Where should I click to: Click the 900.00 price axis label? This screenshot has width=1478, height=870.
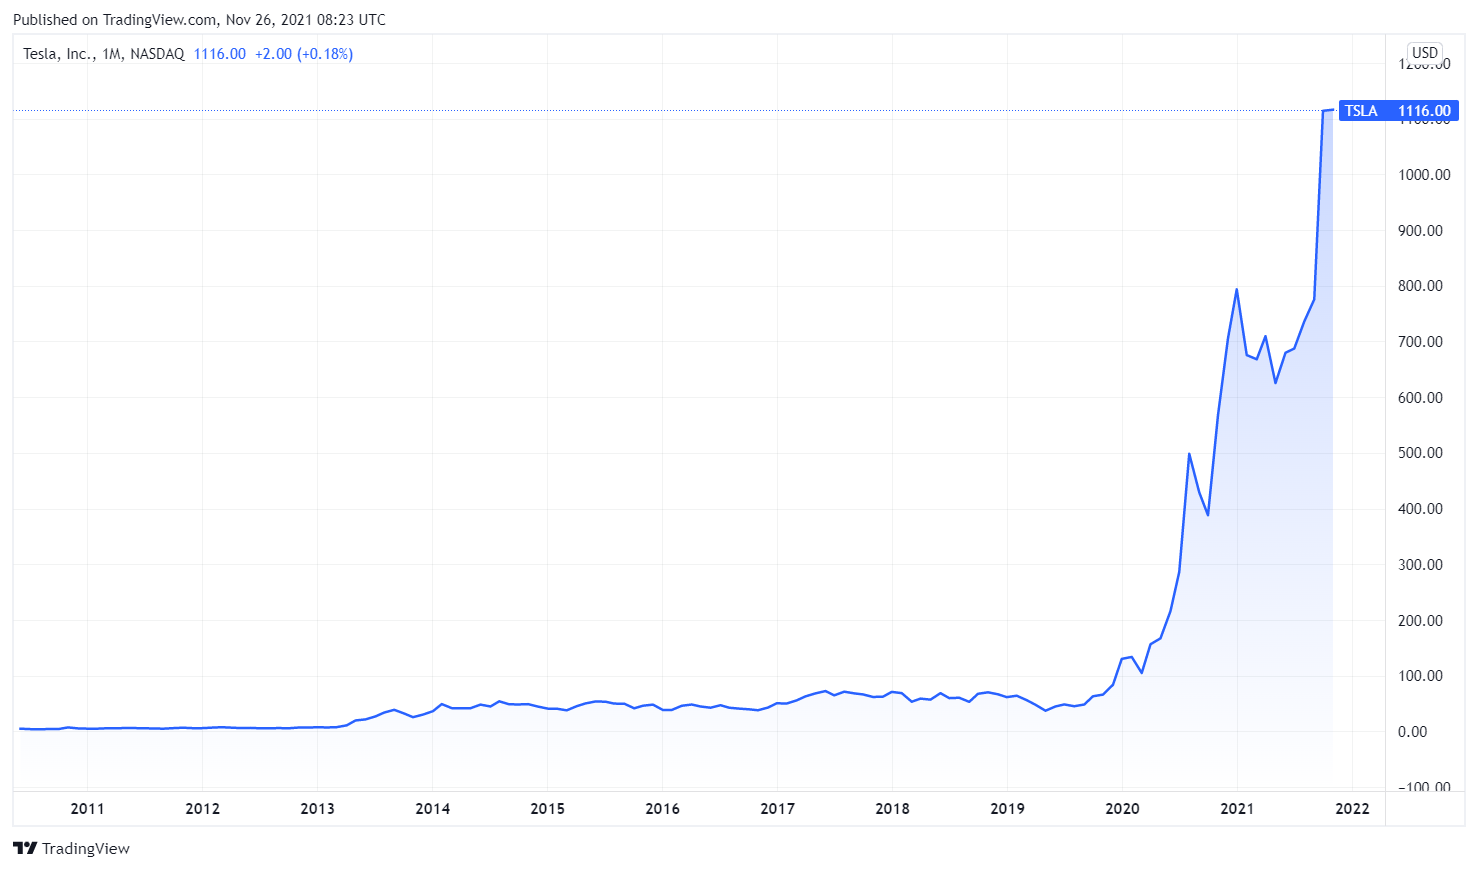pyautogui.click(x=1421, y=231)
